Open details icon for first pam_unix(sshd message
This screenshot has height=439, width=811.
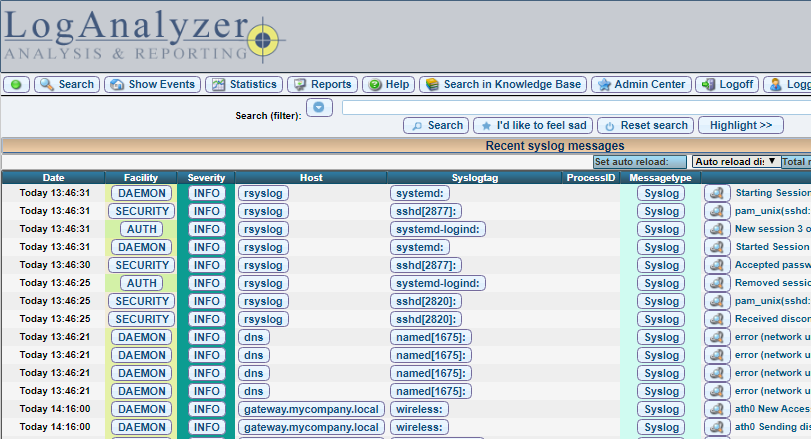pyautogui.click(x=717, y=211)
